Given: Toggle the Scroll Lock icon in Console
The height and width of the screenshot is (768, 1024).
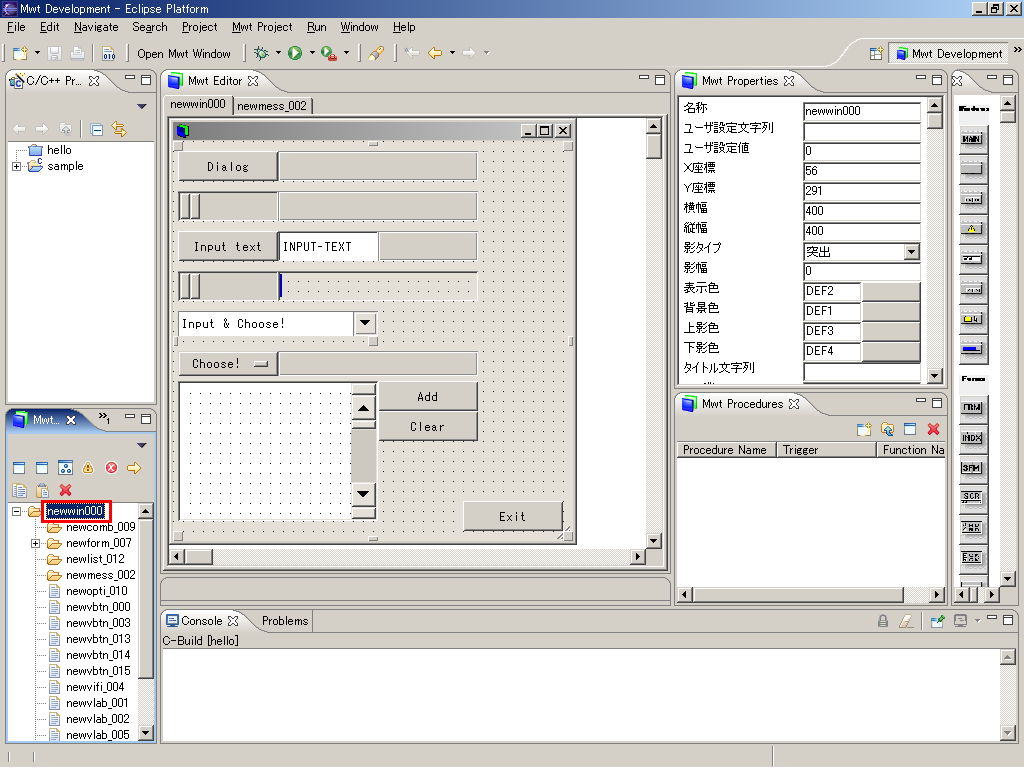Looking at the screenshot, I should (x=883, y=620).
